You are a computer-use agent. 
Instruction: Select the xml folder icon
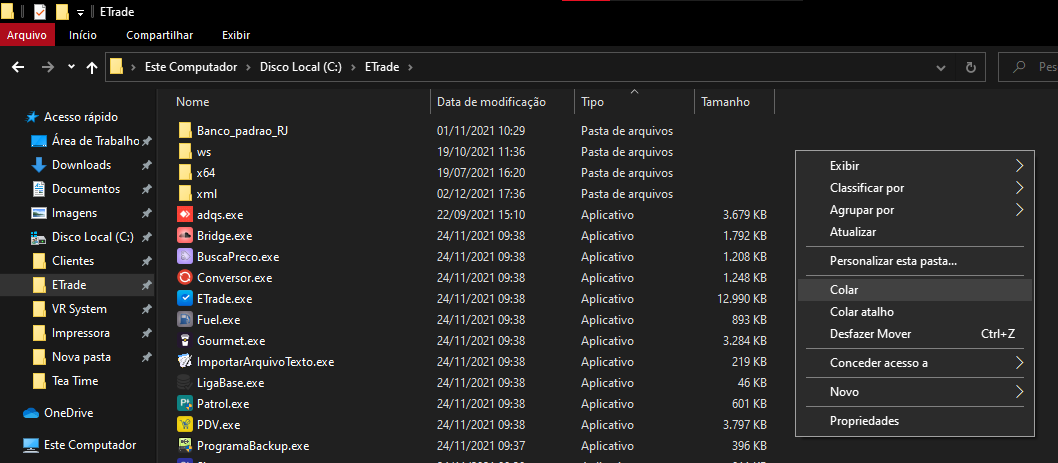click(186, 194)
